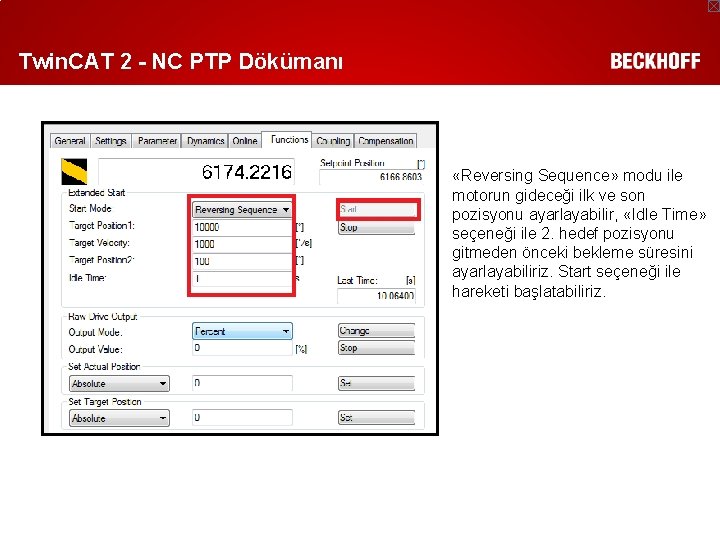Image resolution: width=720 pixels, height=540 pixels.
Task: Open the Online tab
Action: pyautogui.click(x=245, y=141)
